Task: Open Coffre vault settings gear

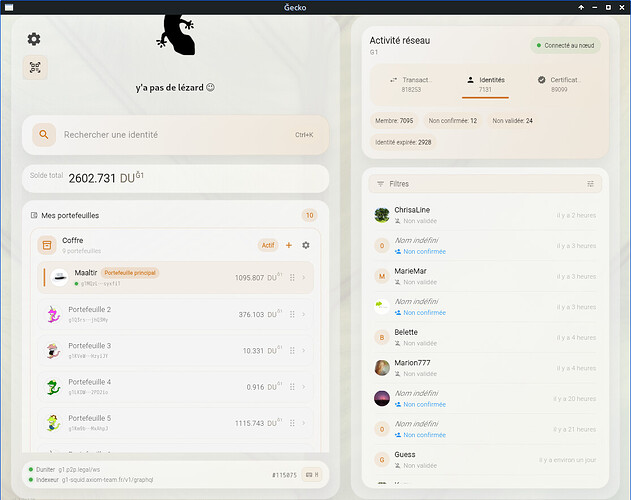Action: [x=306, y=245]
